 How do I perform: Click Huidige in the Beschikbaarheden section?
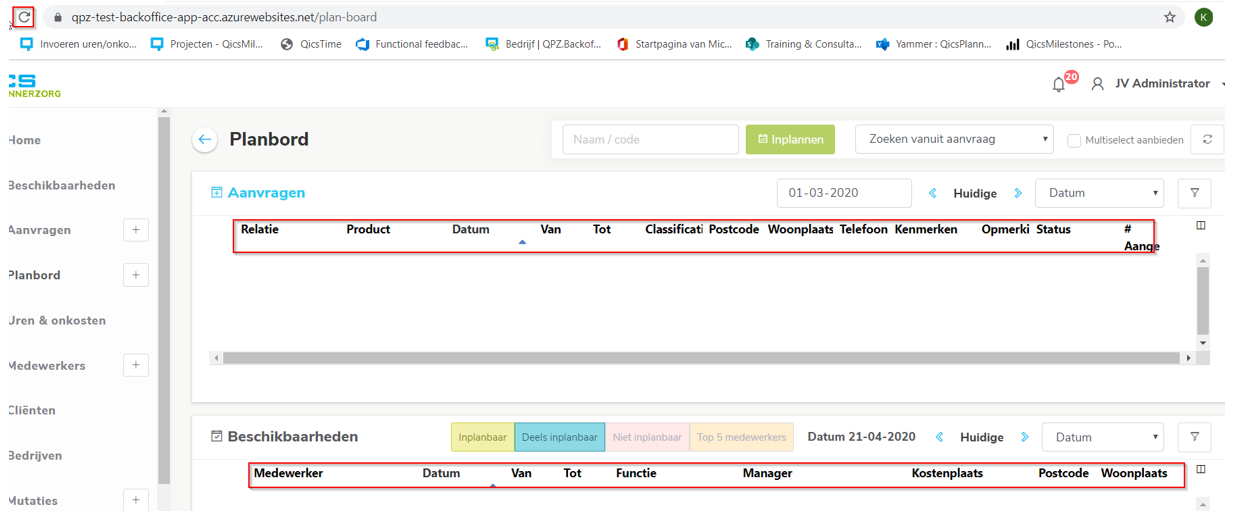pos(982,437)
